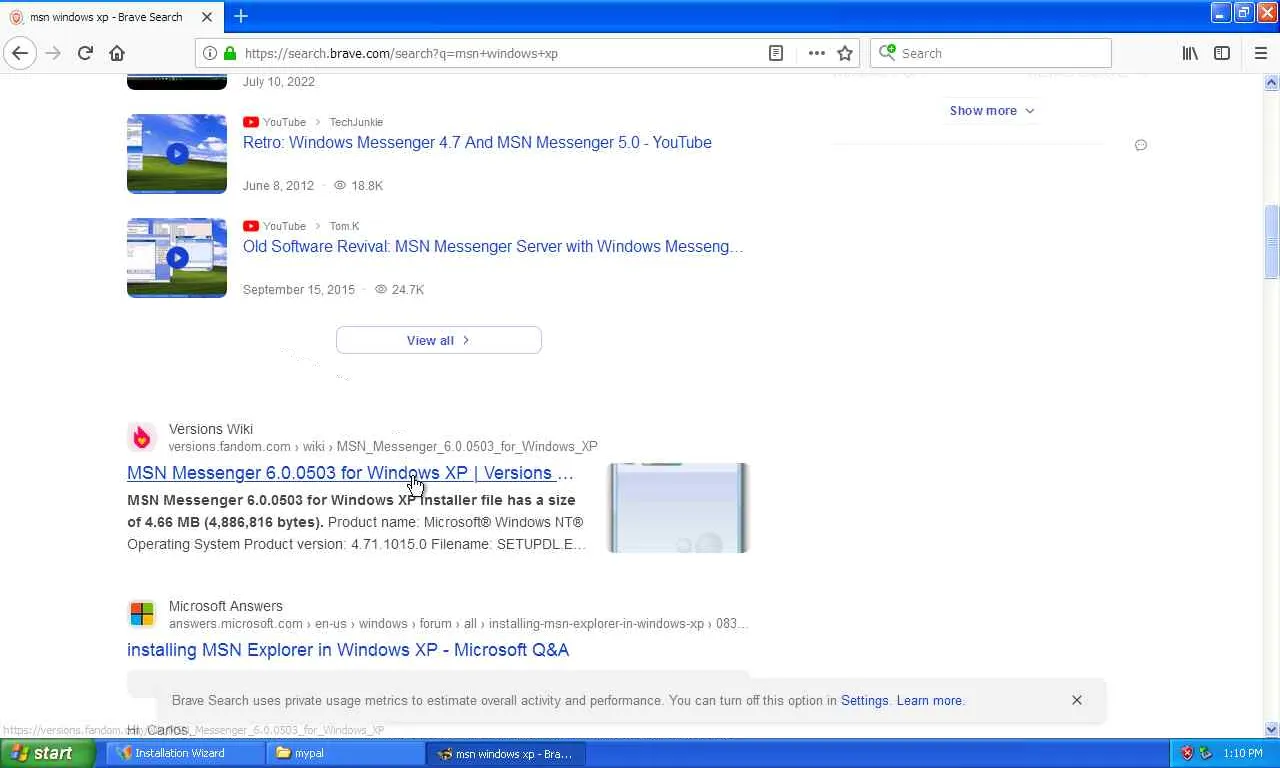Select the msn windows xp Brave taskbar button
Image resolution: width=1280 pixels, height=768 pixels.
click(x=505, y=753)
